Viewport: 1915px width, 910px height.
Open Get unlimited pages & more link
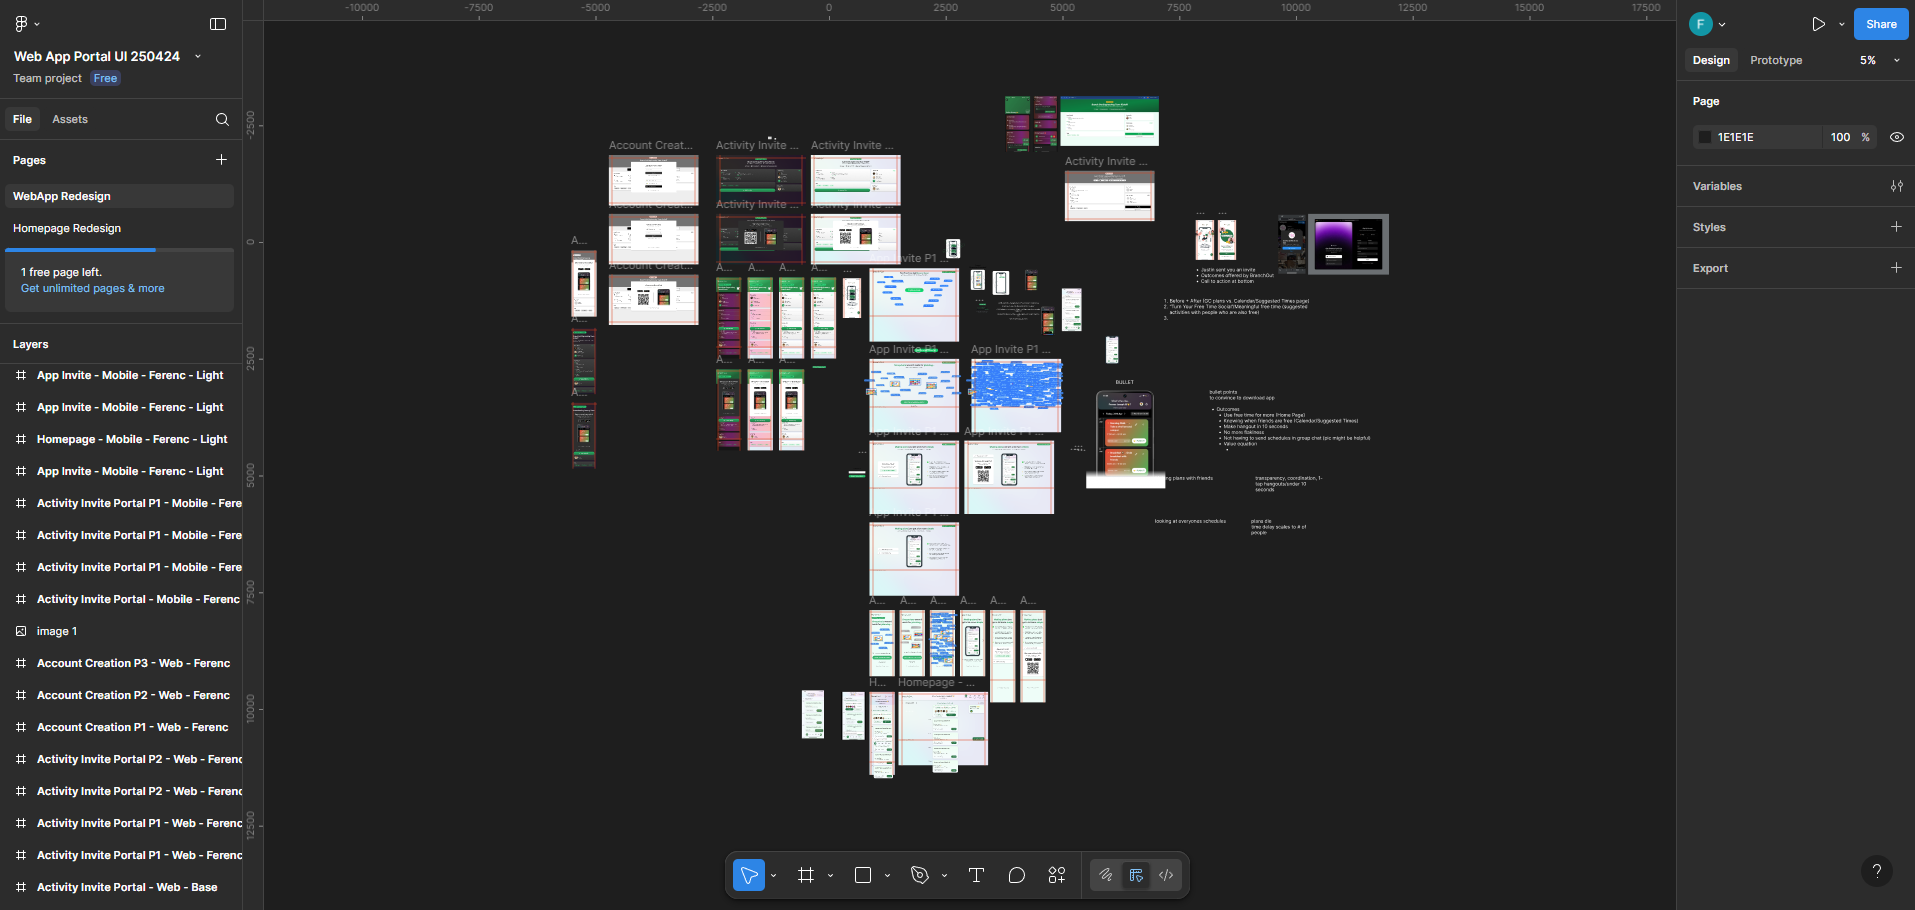click(x=93, y=288)
